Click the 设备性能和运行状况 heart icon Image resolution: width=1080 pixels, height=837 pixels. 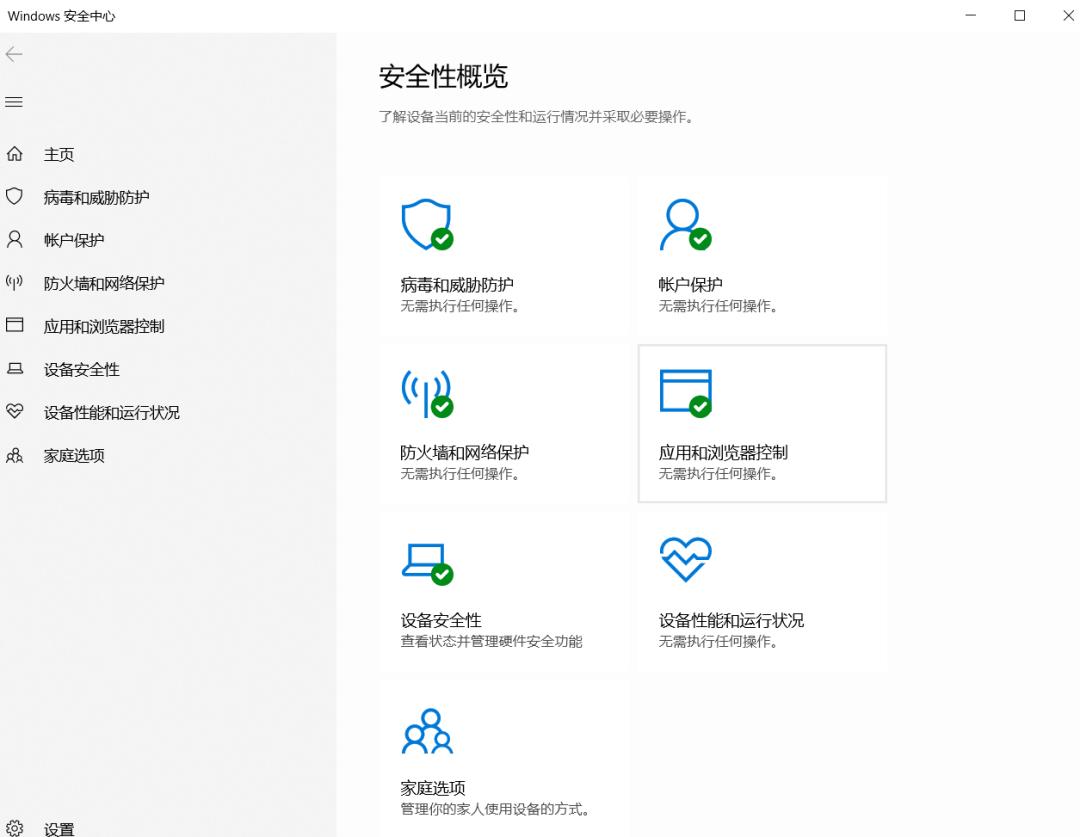coord(685,558)
